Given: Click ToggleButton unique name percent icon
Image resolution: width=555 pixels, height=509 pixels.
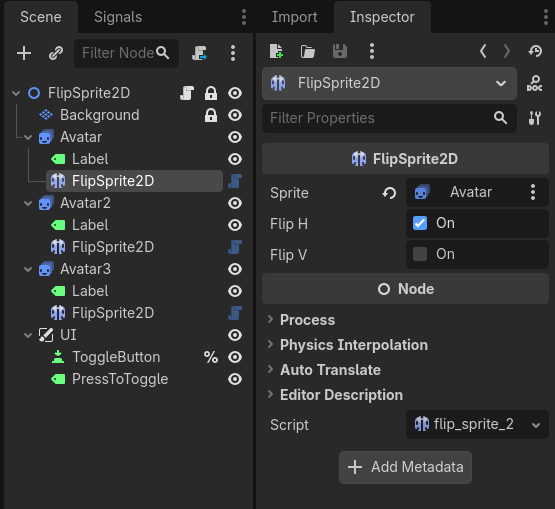Looking at the screenshot, I should tap(211, 357).
